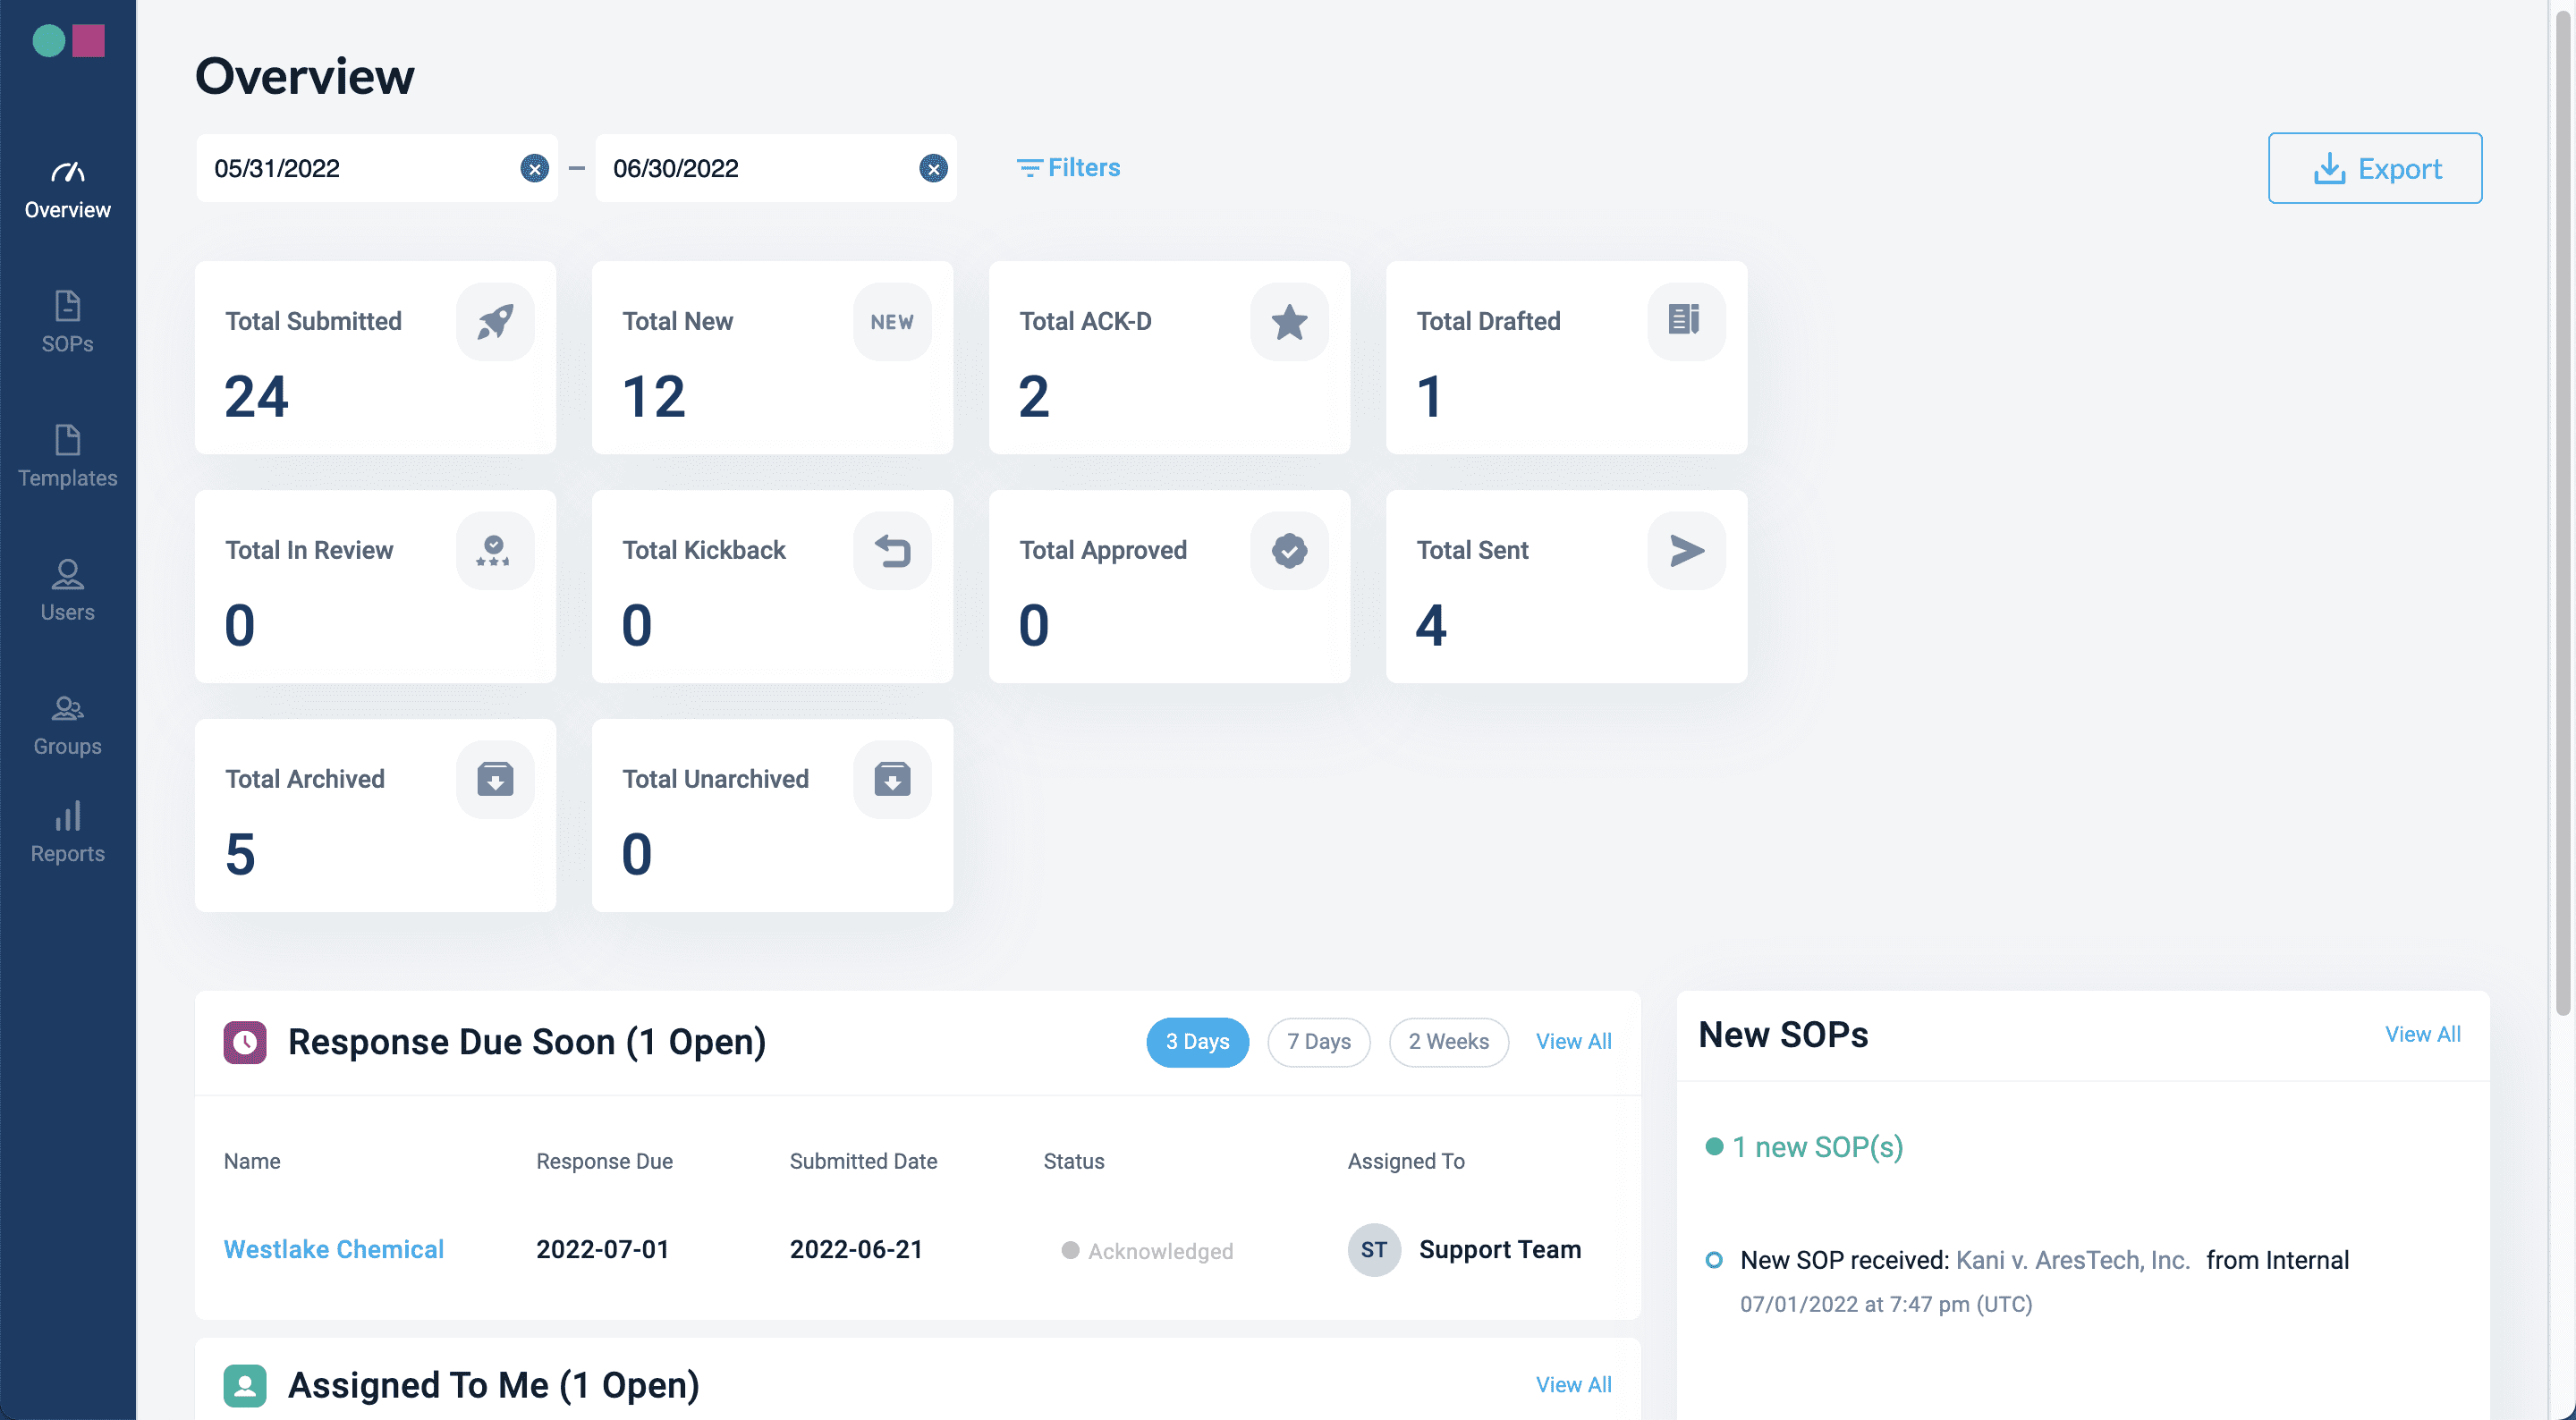Choose the 2 Weeks due range

(1448, 1042)
